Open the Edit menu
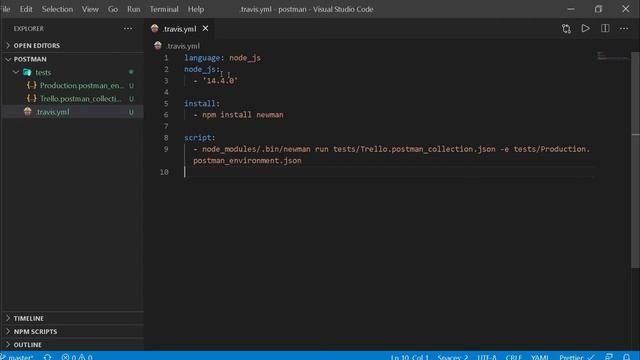The image size is (640, 360). point(26,9)
